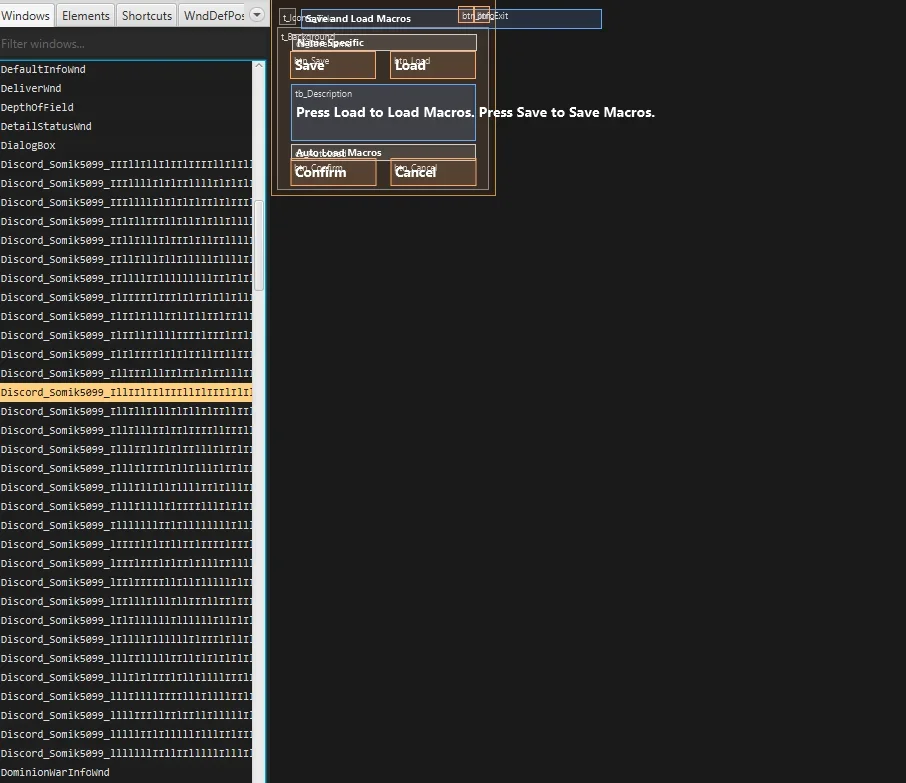The width and height of the screenshot is (906, 783).
Task: Switch to the Windows tab
Action: click(26, 16)
